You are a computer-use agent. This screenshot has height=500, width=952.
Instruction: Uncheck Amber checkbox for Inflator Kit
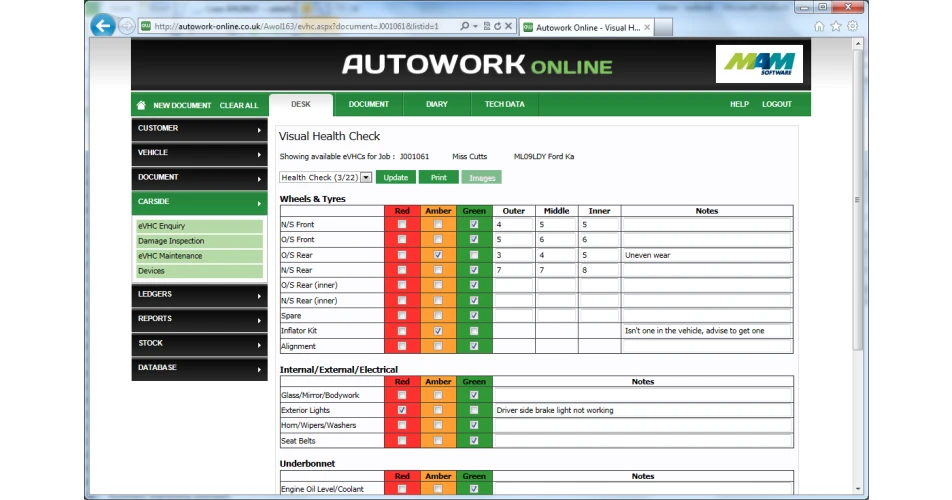(438, 331)
